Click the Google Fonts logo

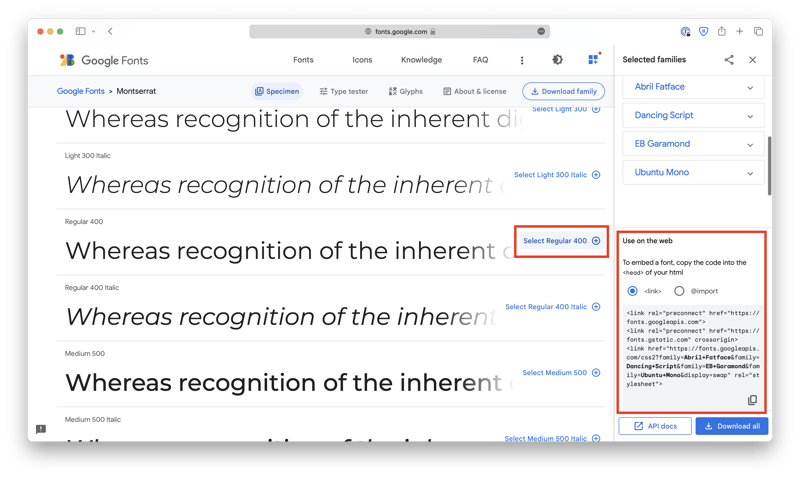104,60
